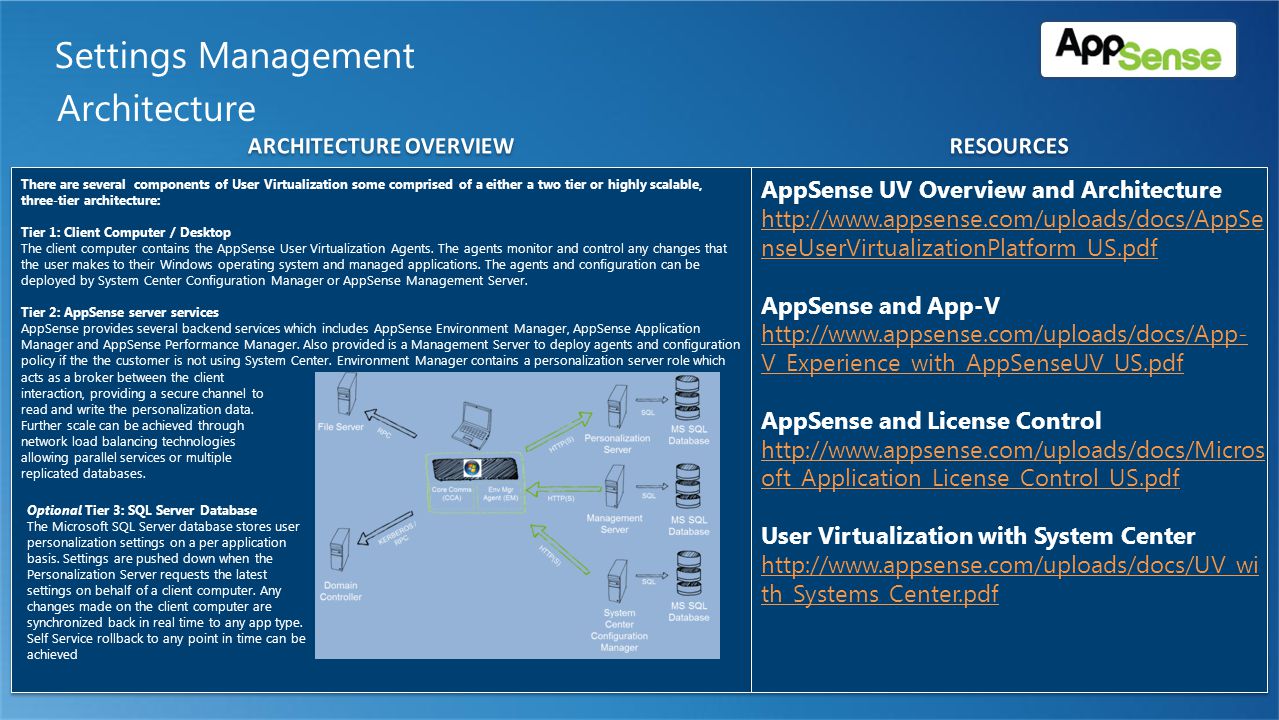Image resolution: width=1279 pixels, height=720 pixels.
Task: Click the RESOURCES heading
Action: click(x=1009, y=146)
